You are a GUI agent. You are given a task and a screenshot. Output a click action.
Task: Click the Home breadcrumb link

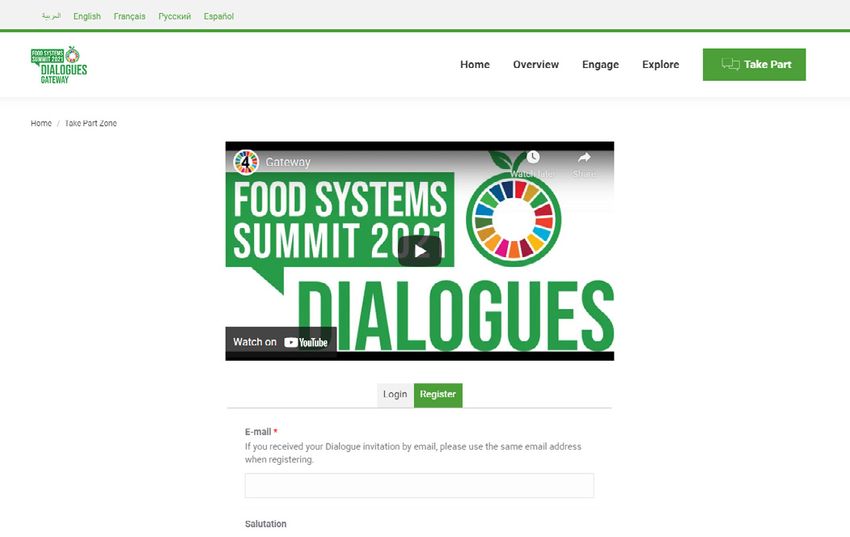41,123
